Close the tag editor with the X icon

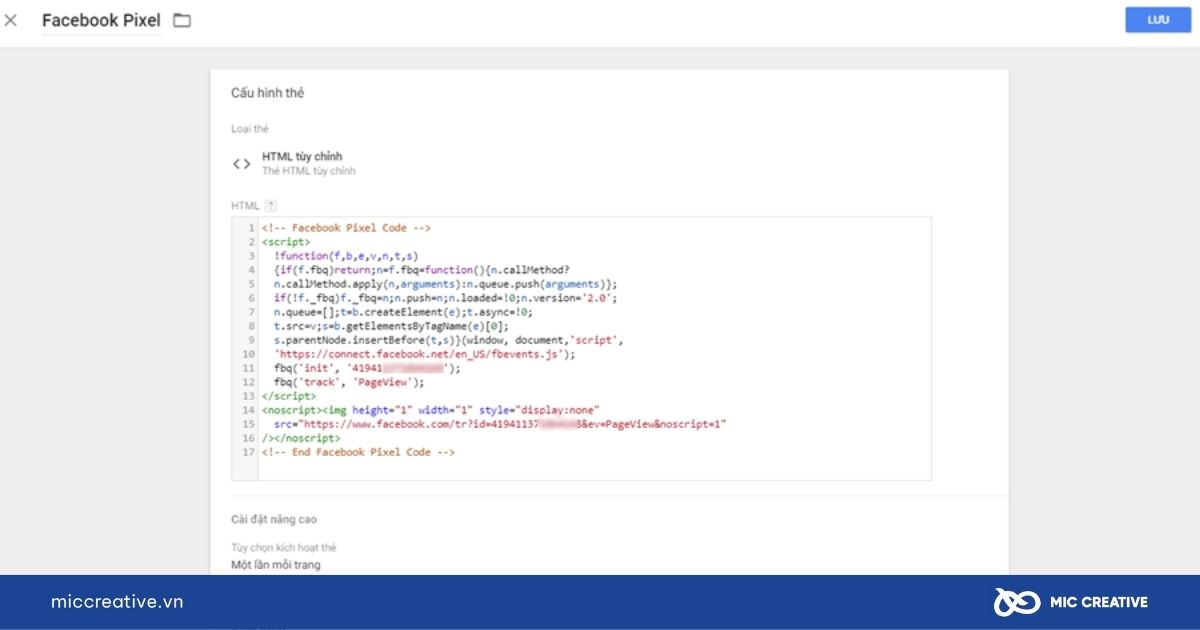pos(11,20)
